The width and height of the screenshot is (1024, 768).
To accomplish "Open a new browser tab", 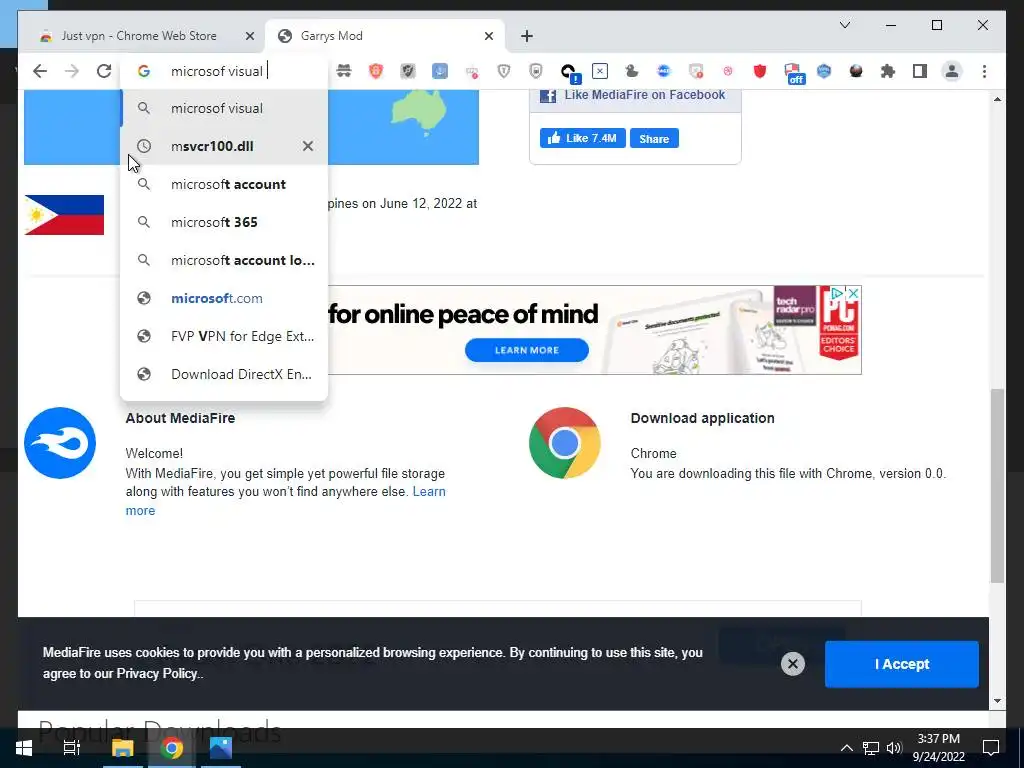I will pyautogui.click(x=527, y=36).
